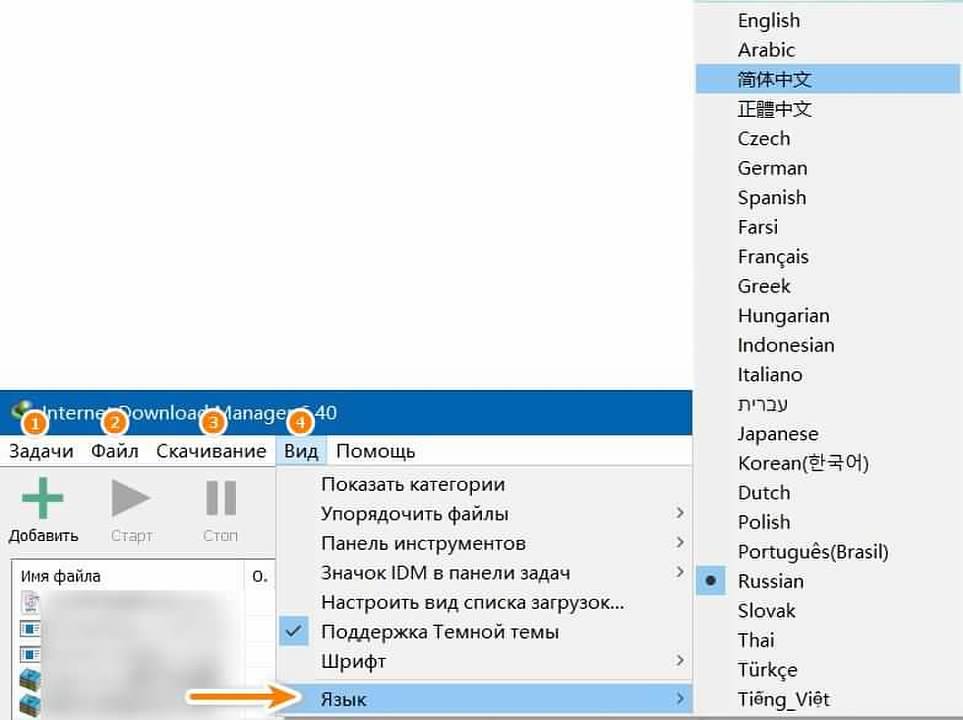Select 正體中文 language option
The height and width of the screenshot is (720, 963).
coord(828,109)
